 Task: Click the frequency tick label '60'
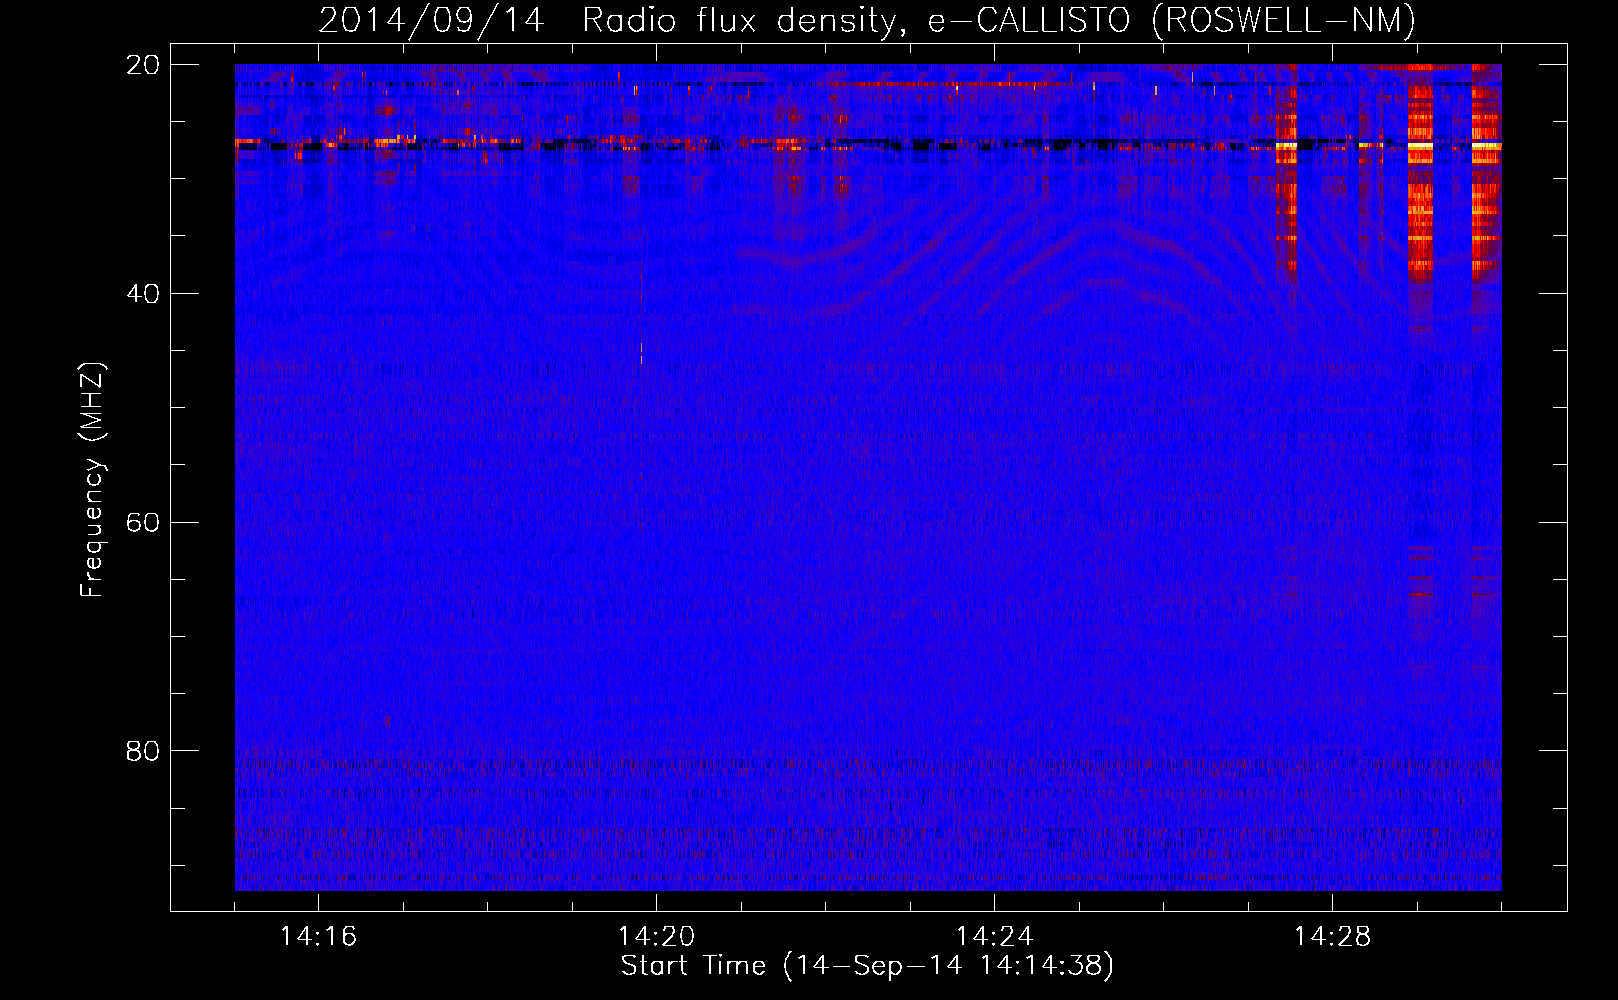tap(143, 523)
